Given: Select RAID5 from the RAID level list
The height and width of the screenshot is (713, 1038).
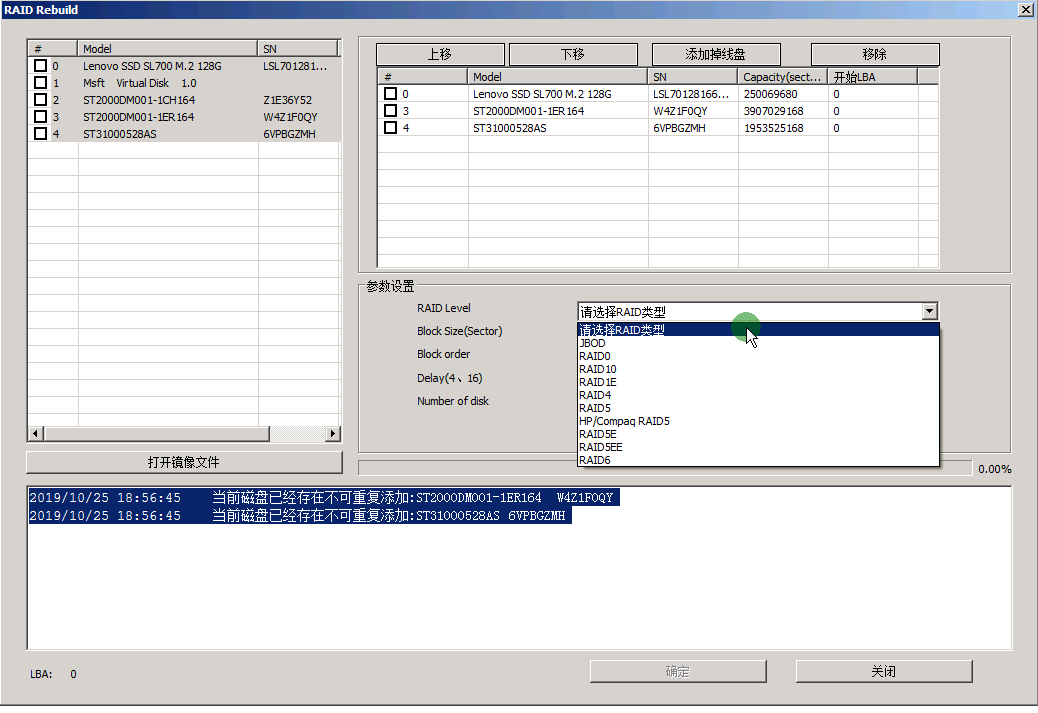Looking at the screenshot, I should 594,408.
